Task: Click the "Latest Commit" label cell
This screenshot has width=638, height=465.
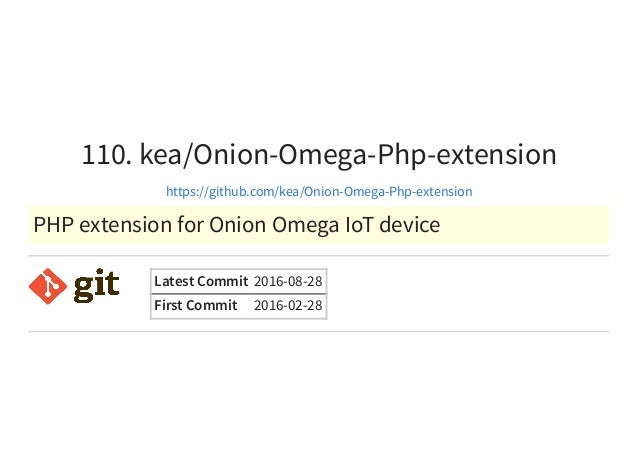Action: (x=201, y=281)
